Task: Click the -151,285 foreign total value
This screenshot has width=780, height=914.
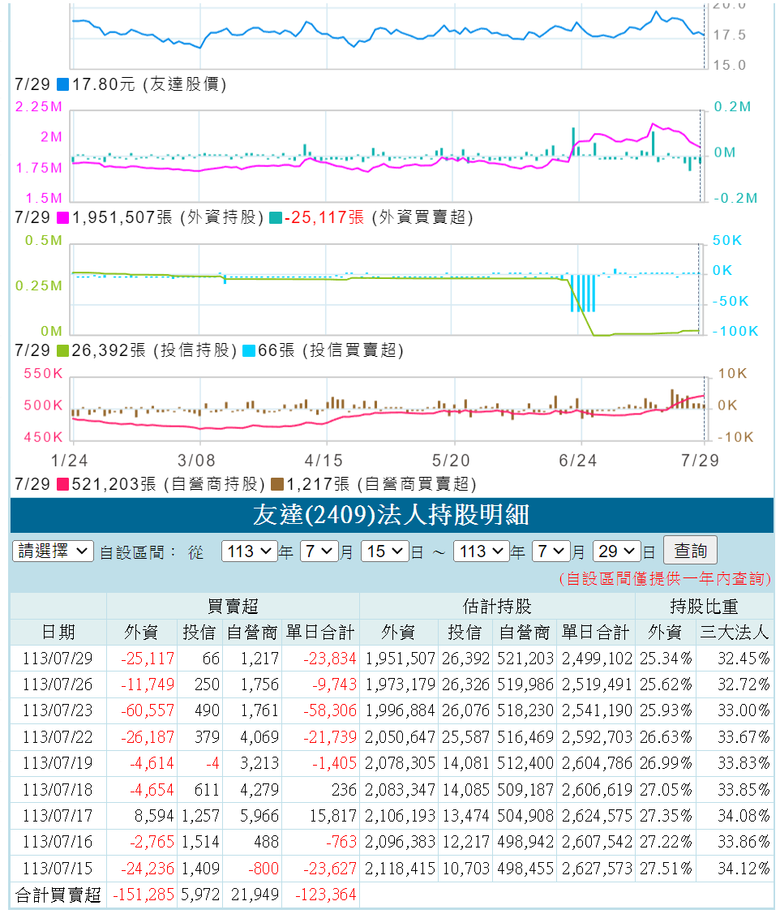Action: click(143, 895)
